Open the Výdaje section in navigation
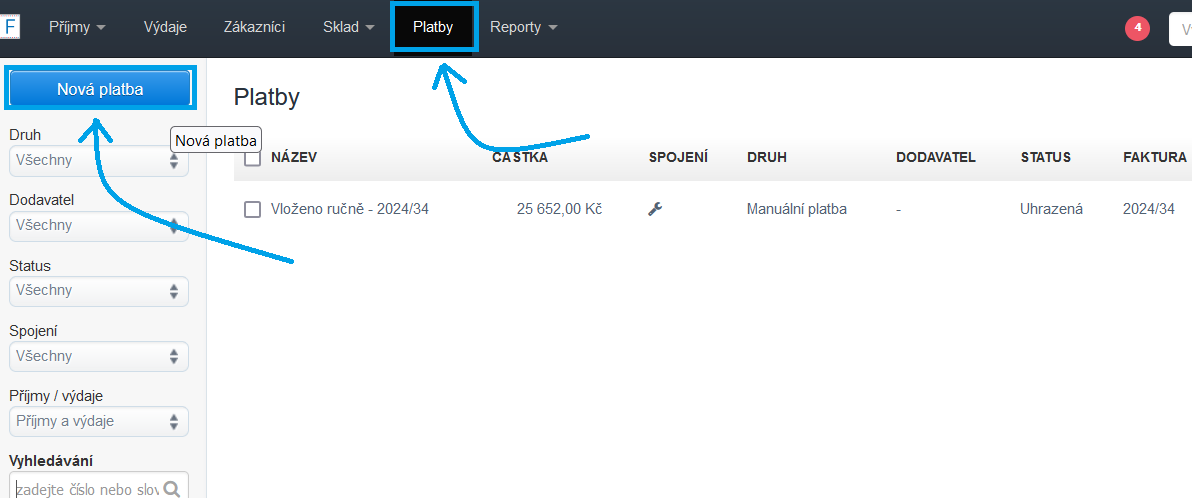The image size is (1192, 498). [x=165, y=27]
